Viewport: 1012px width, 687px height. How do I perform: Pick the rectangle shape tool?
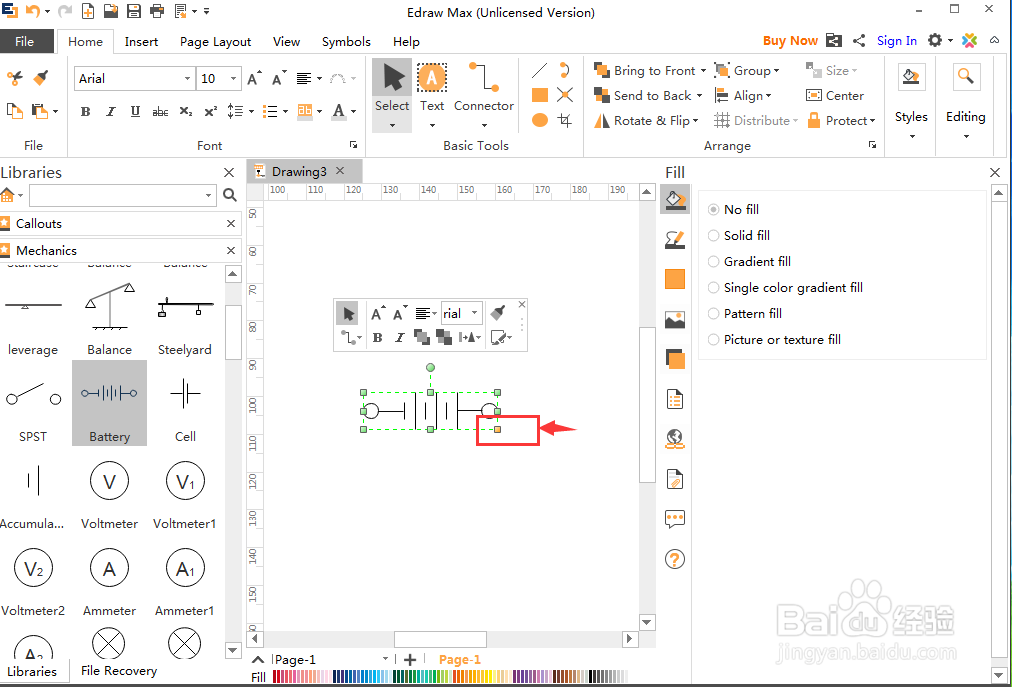[x=540, y=96]
